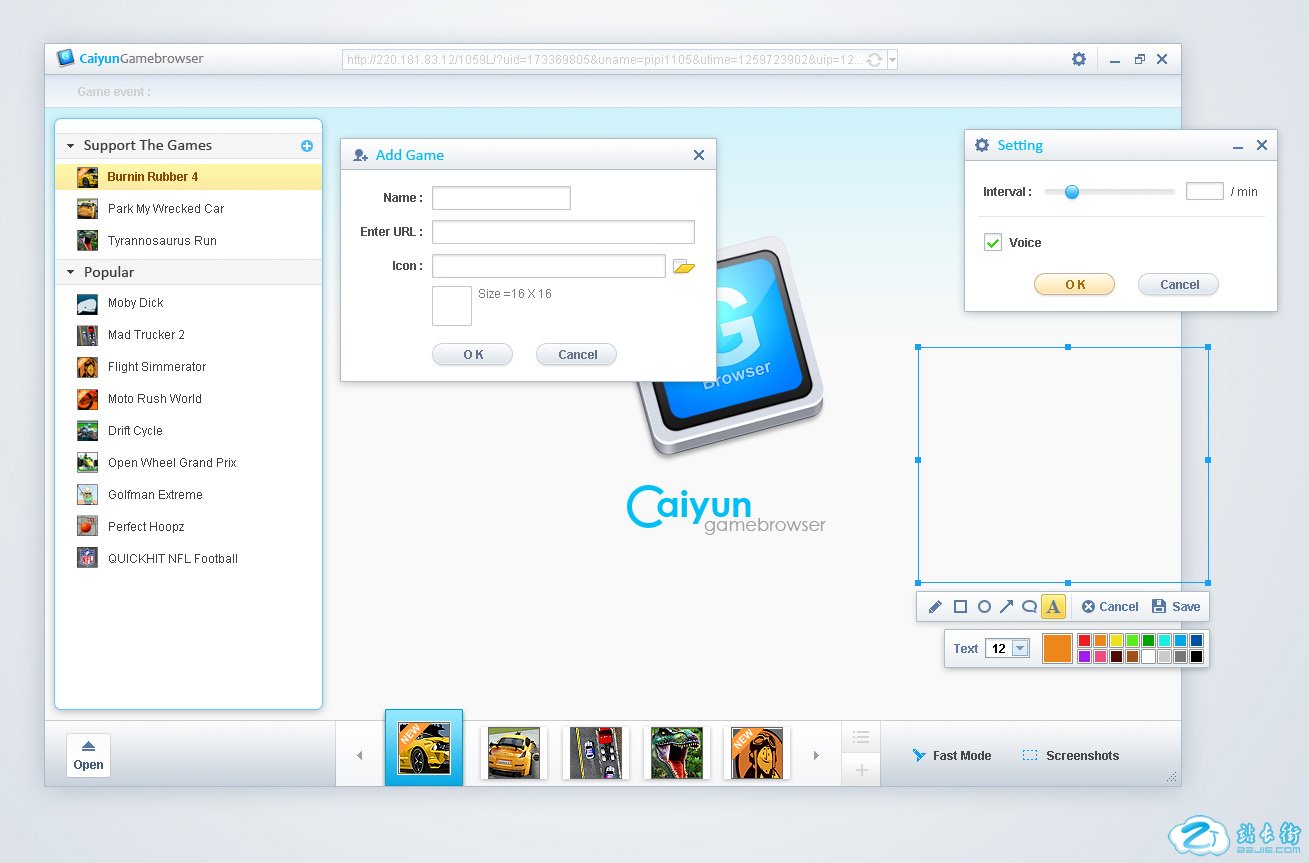
Task: Pick the red color swatch
Action: pyautogui.click(x=1084, y=640)
